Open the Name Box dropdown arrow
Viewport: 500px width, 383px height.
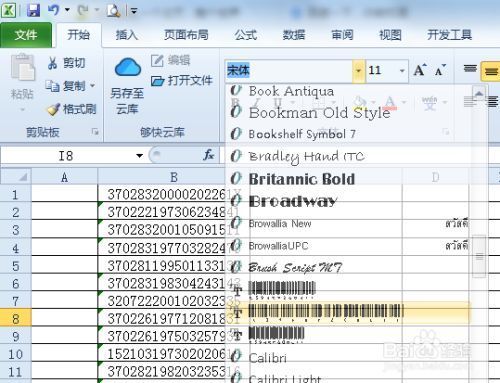(139, 156)
